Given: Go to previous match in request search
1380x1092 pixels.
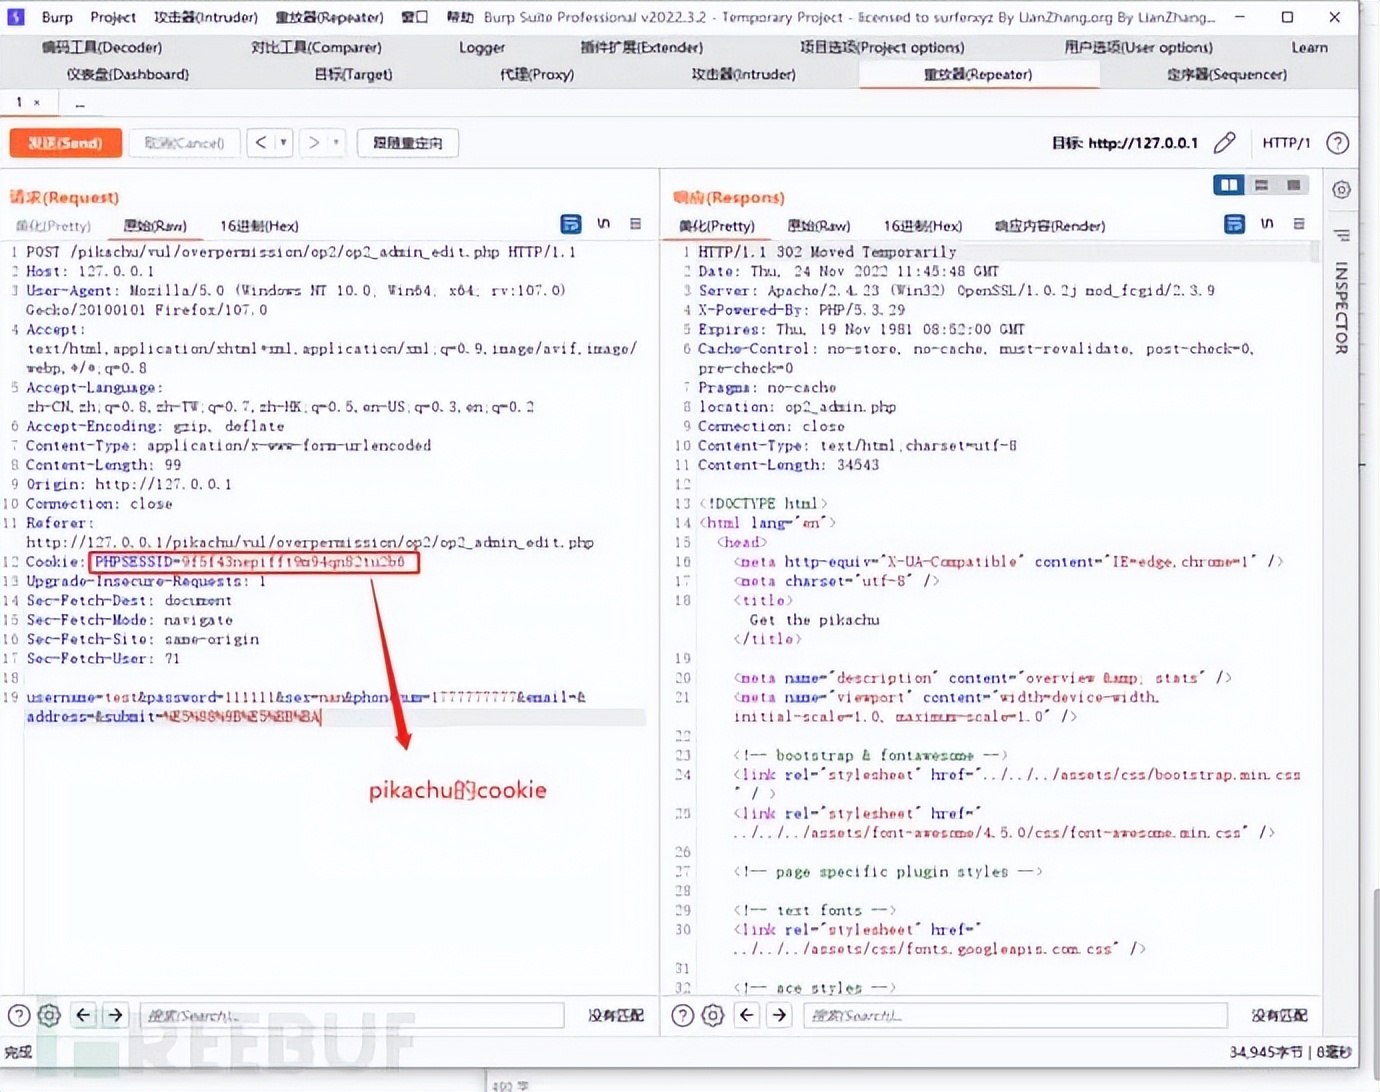Looking at the screenshot, I should [x=83, y=1015].
